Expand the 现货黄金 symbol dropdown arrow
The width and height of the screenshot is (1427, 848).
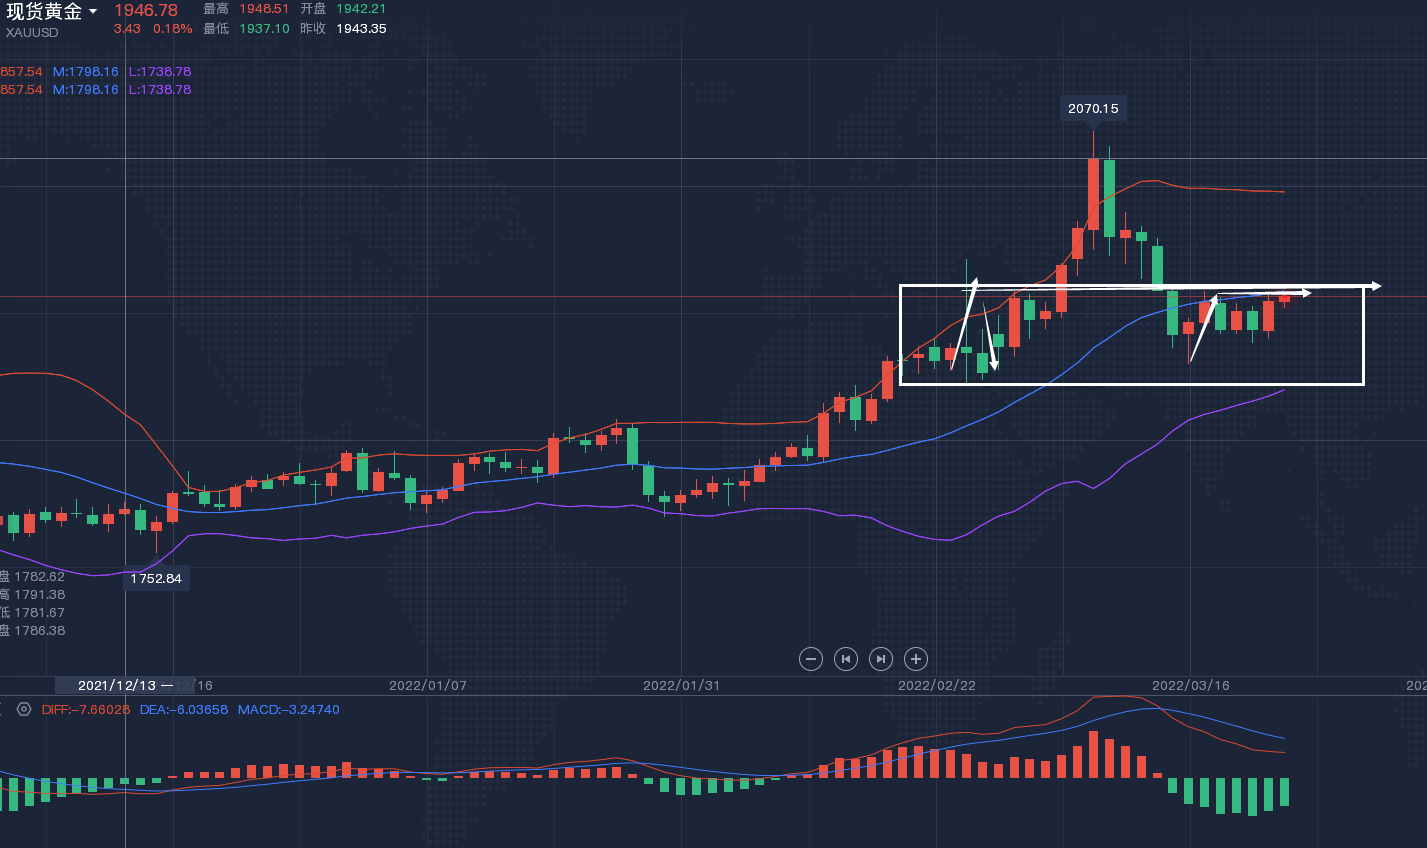tap(93, 12)
